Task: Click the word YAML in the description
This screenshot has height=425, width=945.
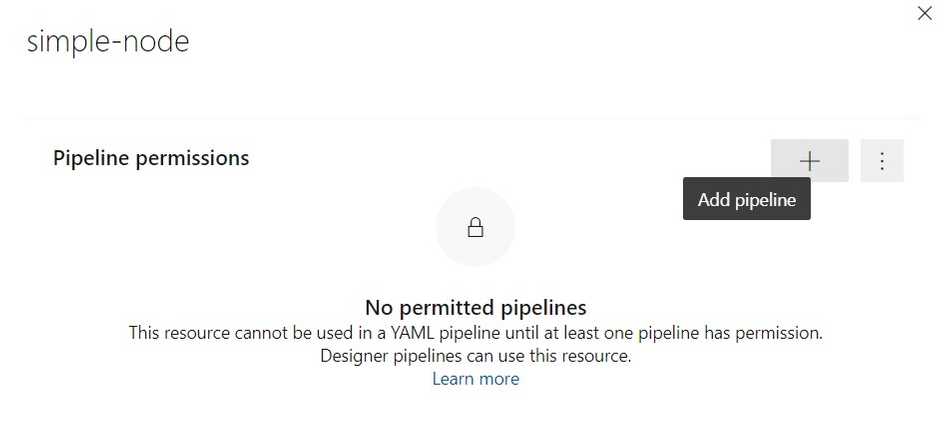Action: 412,333
